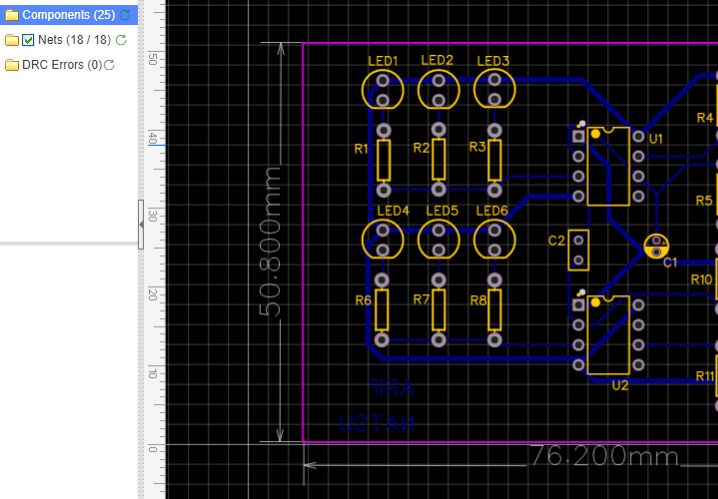Click the refresh icon next to Nets
Screen dimensions: 718x499
point(121,40)
